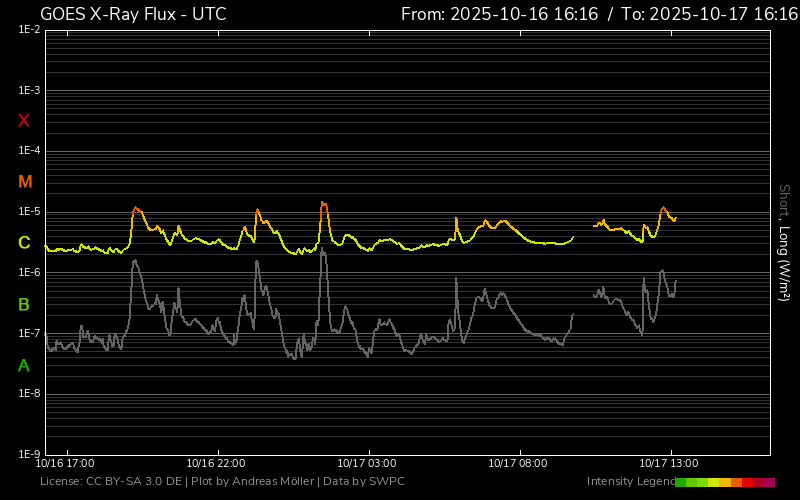Click the From date 2025-10-16 16:16
The width and height of the screenshot is (800, 500).
tap(499, 14)
